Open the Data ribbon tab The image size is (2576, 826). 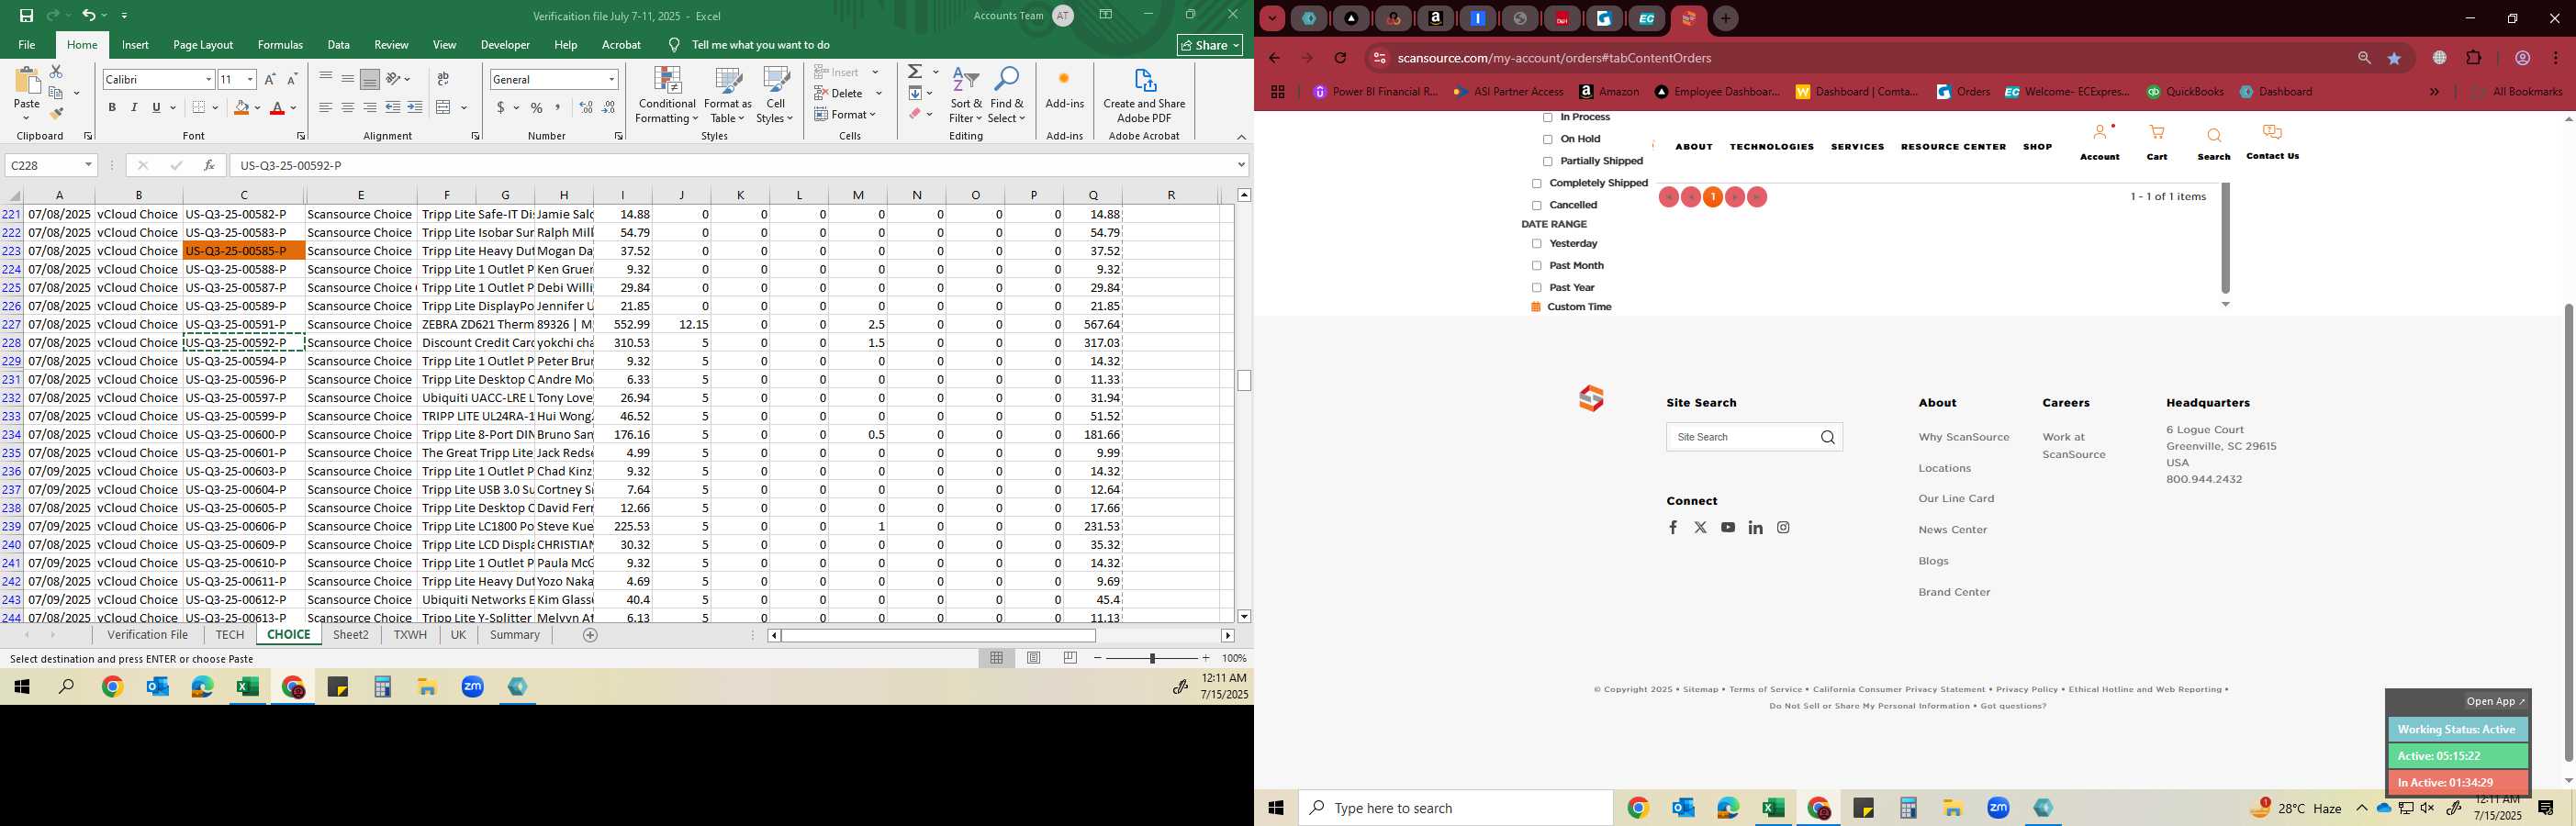click(x=338, y=45)
